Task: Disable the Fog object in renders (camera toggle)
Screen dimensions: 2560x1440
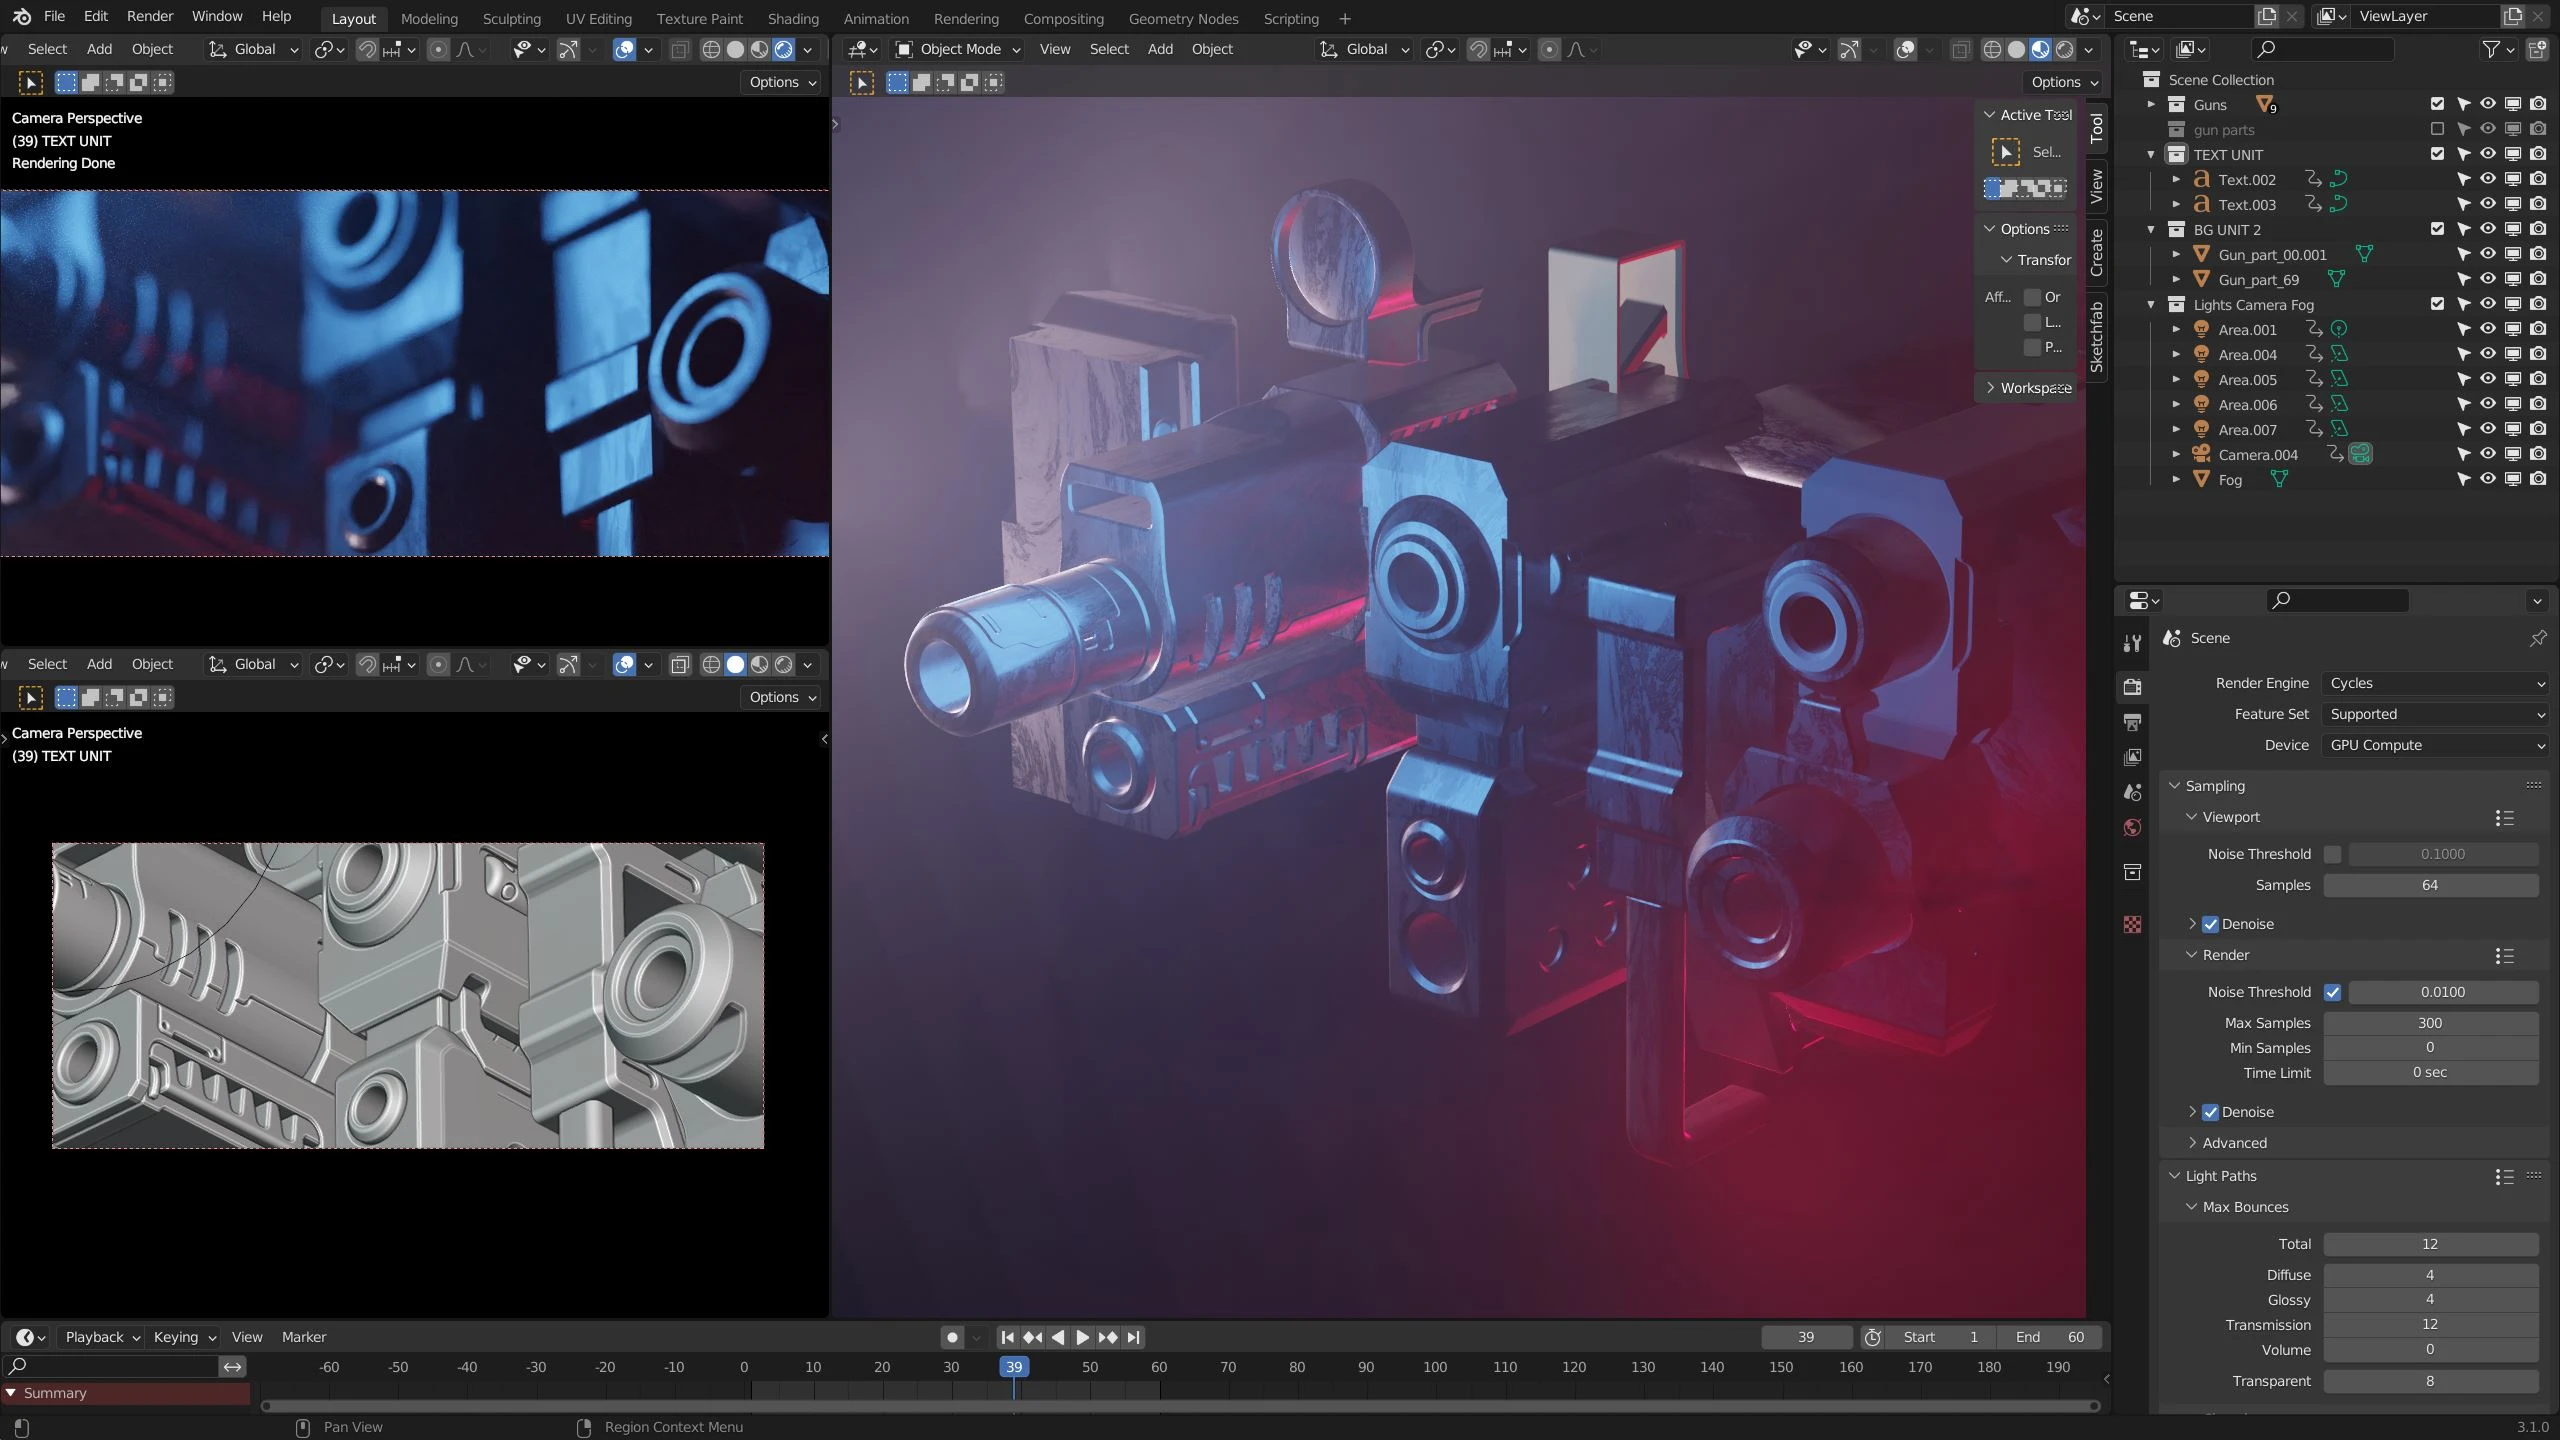Action: click(2538, 479)
